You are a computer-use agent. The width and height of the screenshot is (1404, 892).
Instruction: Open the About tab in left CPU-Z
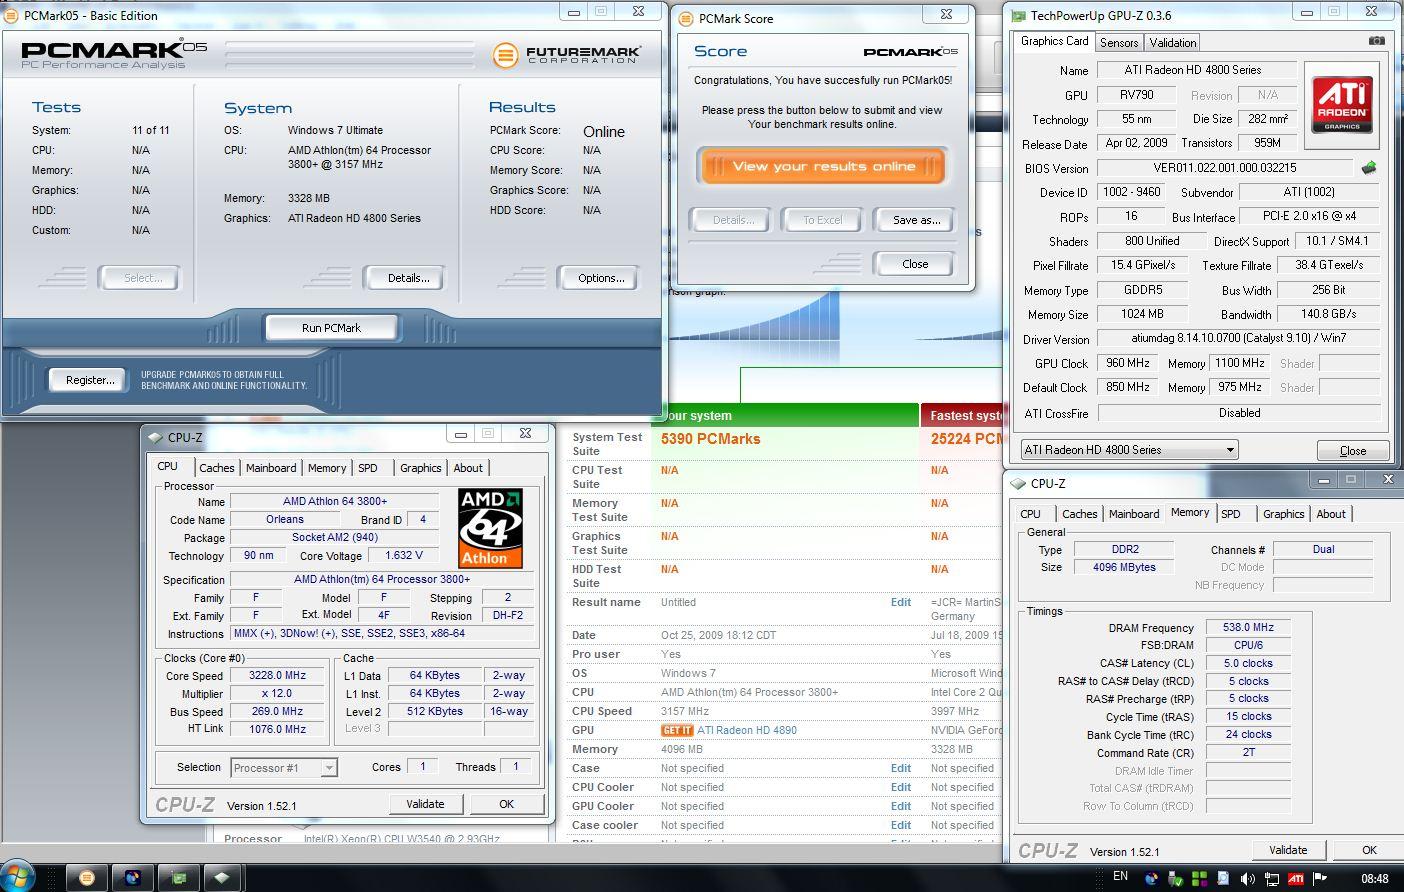[468, 468]
